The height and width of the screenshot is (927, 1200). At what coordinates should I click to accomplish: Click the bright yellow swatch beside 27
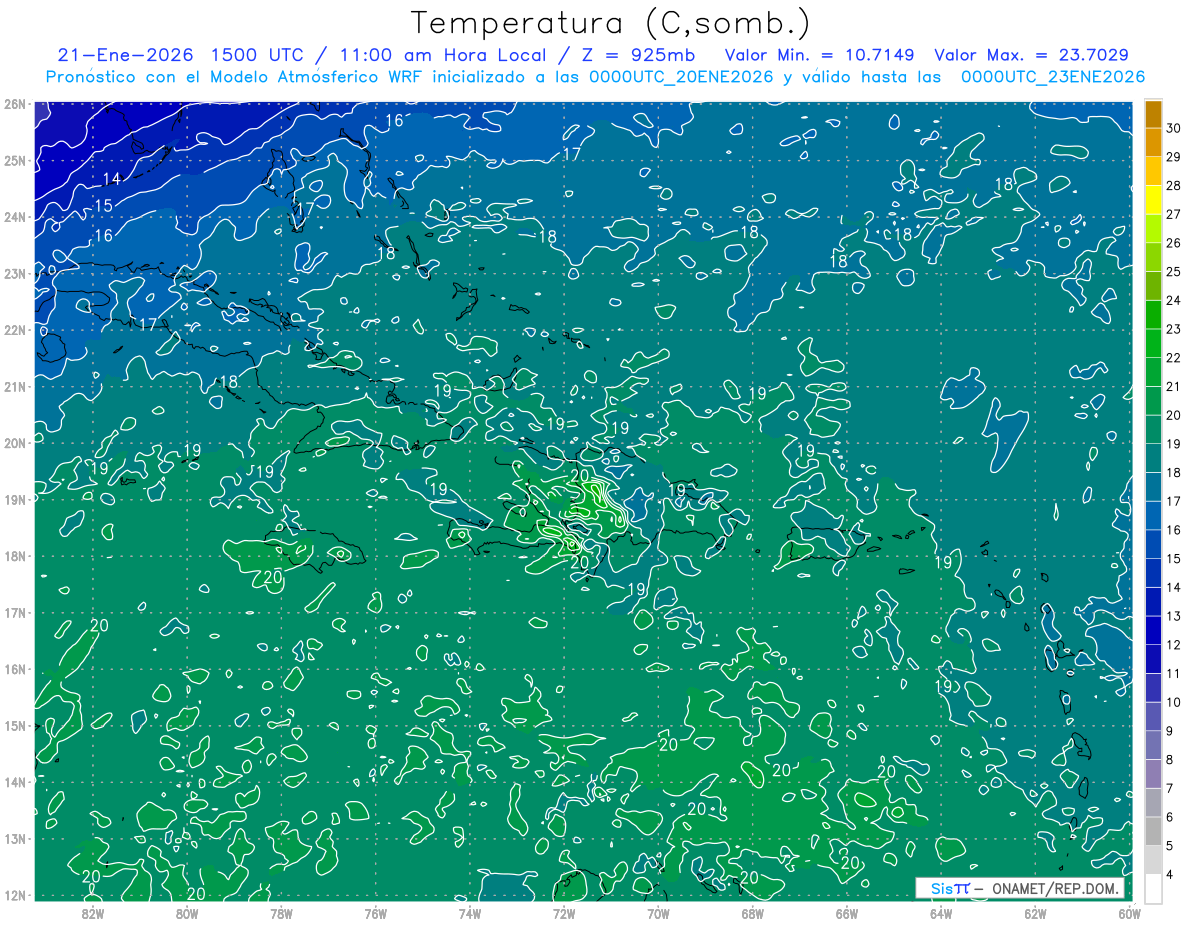pos(1153,200)
